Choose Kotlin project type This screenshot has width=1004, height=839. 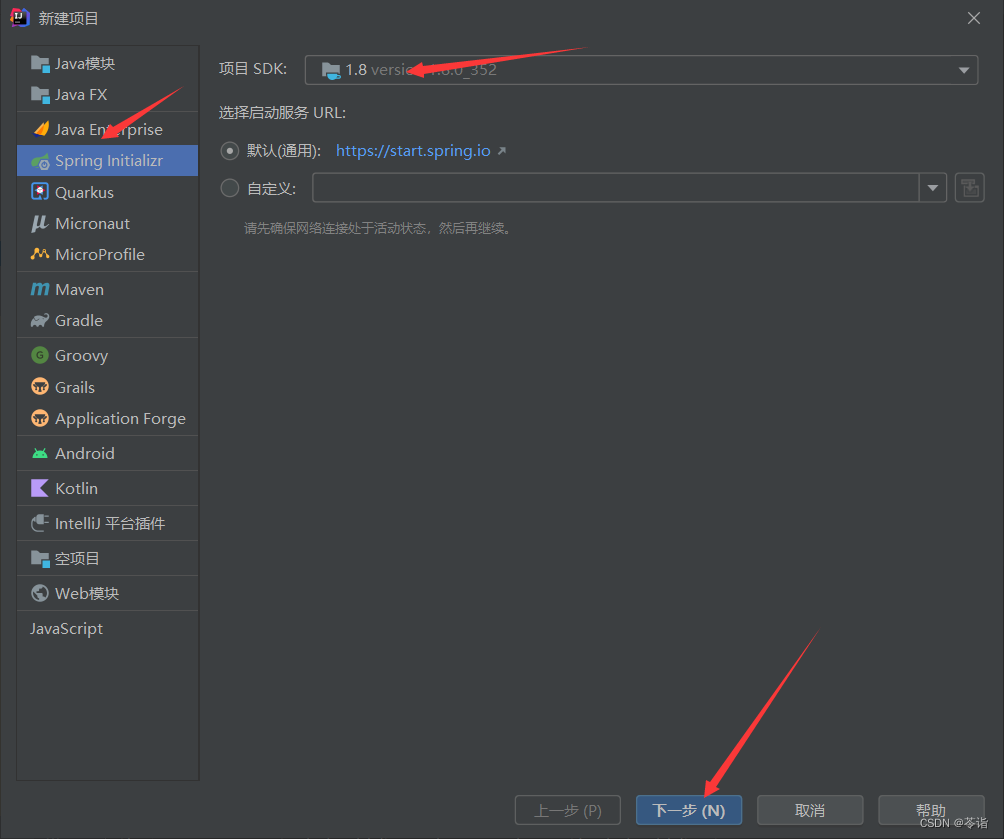(108, 488)
